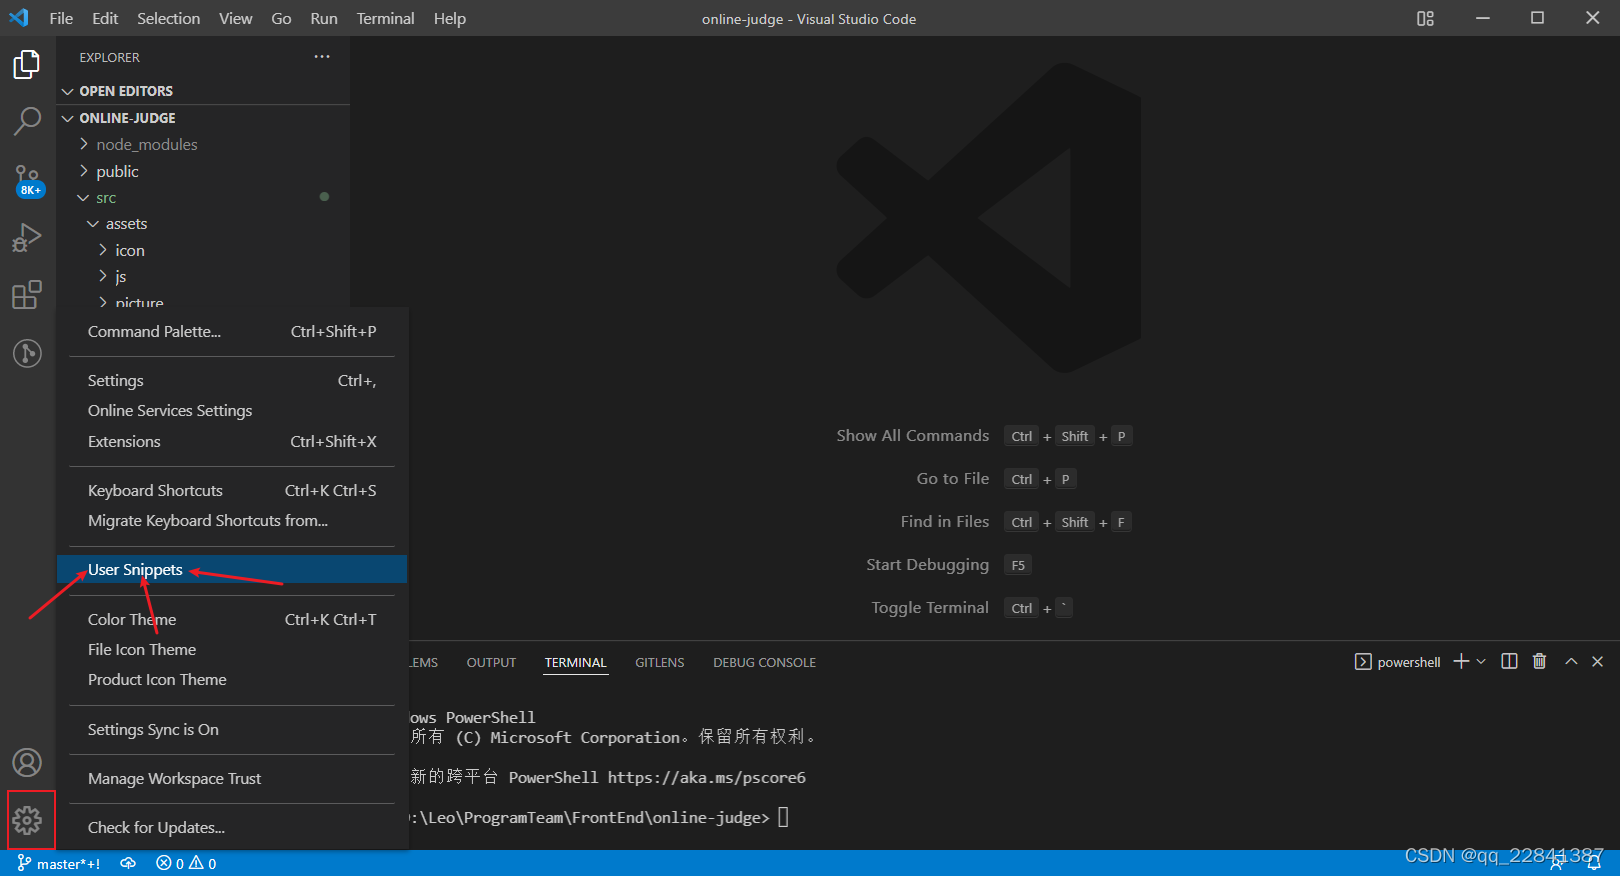Viewport: 1620px width, 876px height.
Task: Open the Search view in activity bar
Action: pyautogui.click(x=27, y=121)
